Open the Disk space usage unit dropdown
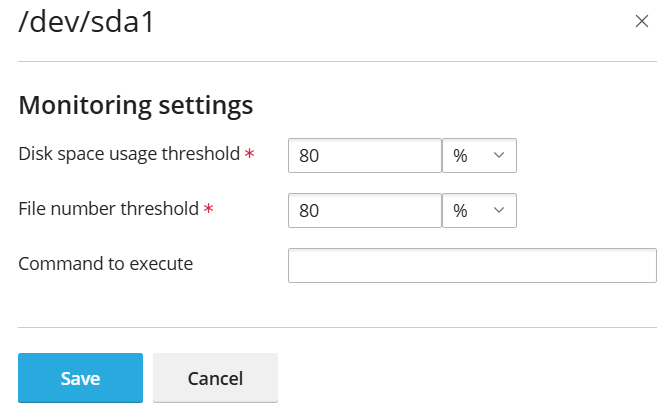The width and height of the screenshot is (672, 417). coord(479,156)
